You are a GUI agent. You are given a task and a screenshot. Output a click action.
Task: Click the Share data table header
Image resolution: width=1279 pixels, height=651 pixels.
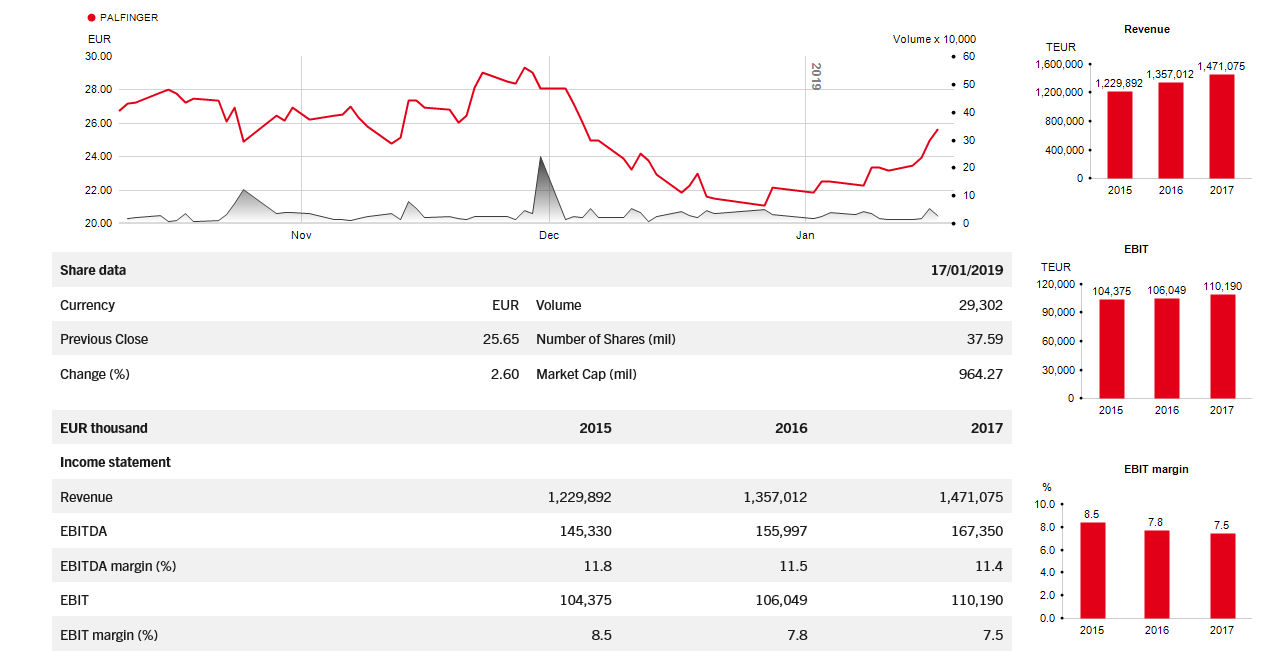click(x=93, y=270)
